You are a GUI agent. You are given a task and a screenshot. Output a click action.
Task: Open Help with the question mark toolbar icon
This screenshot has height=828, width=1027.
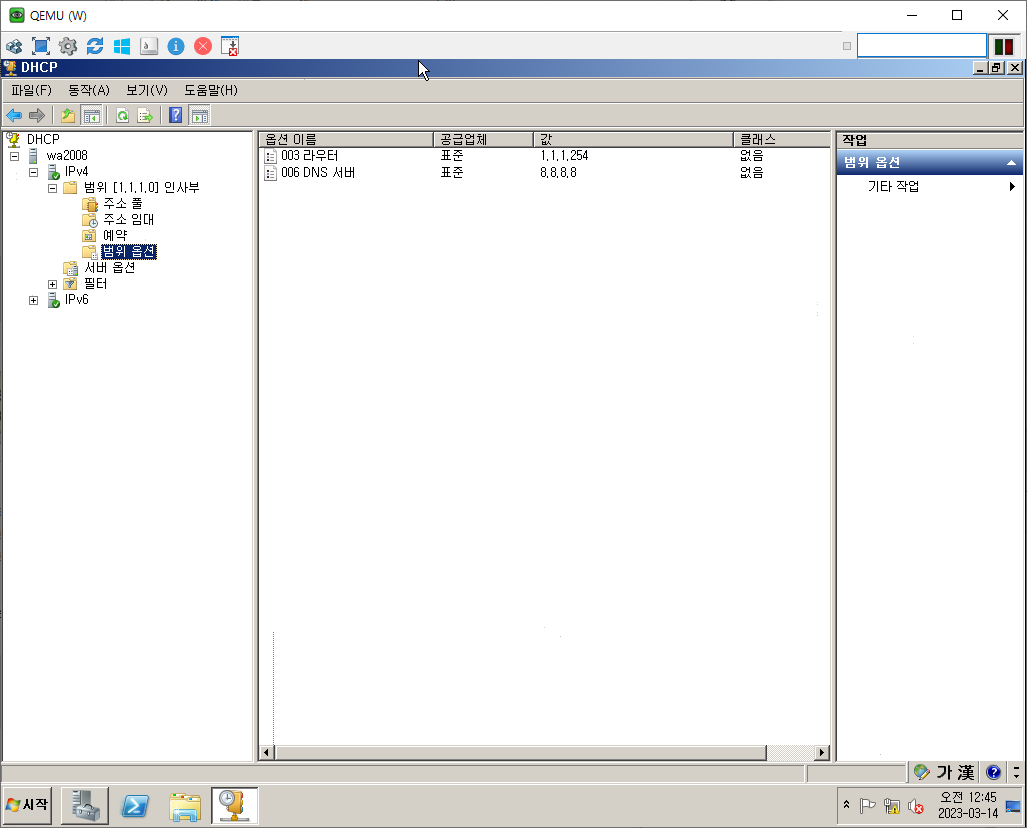pyautogui.click(x=176, y=115)
